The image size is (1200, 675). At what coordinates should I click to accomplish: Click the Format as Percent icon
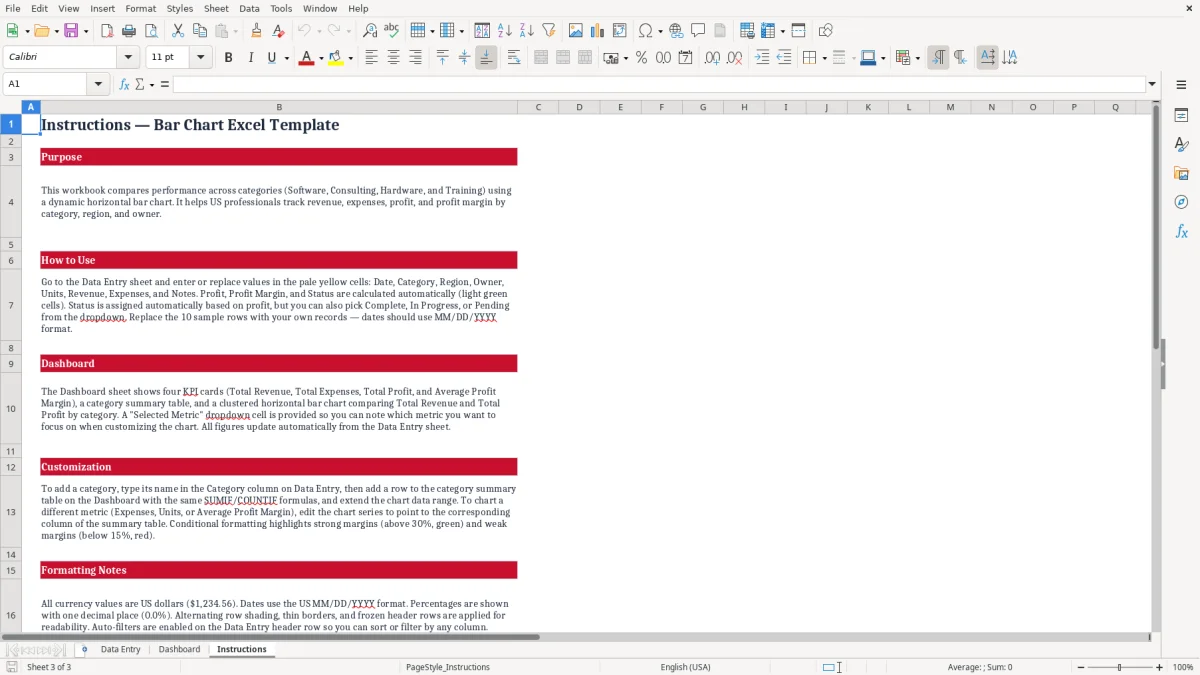click(641, 58)
